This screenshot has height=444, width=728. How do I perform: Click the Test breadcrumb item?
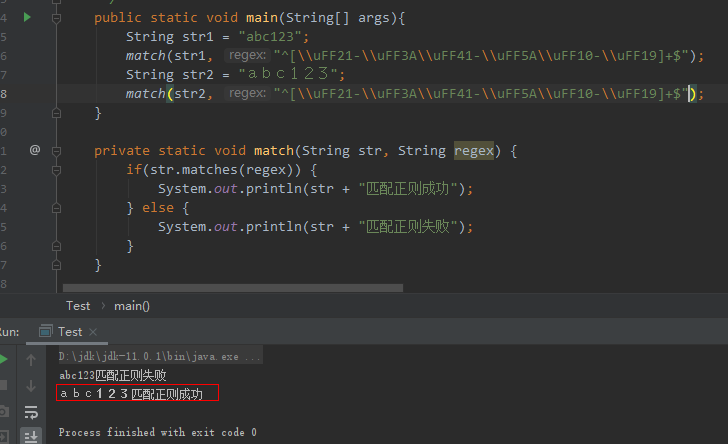pyautogui.click(x=78, y=306)
